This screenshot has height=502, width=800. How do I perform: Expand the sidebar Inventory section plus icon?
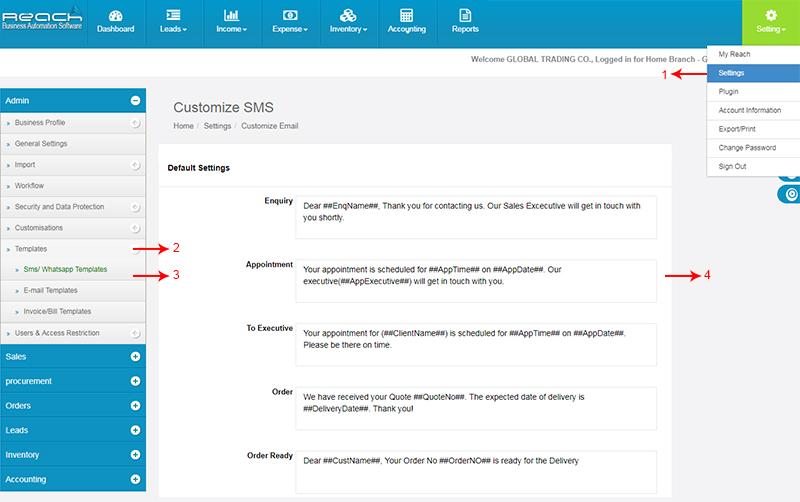(x=135, y=455)
